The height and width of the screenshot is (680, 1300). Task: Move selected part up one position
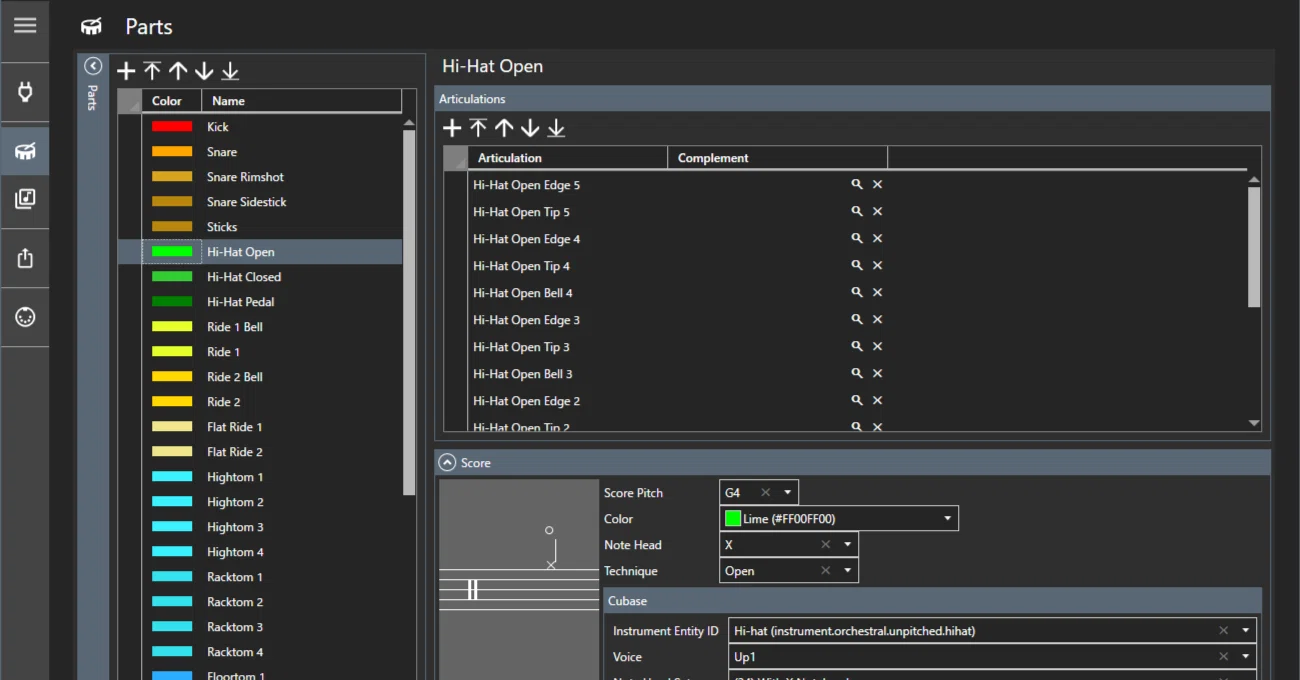point(178,71)
